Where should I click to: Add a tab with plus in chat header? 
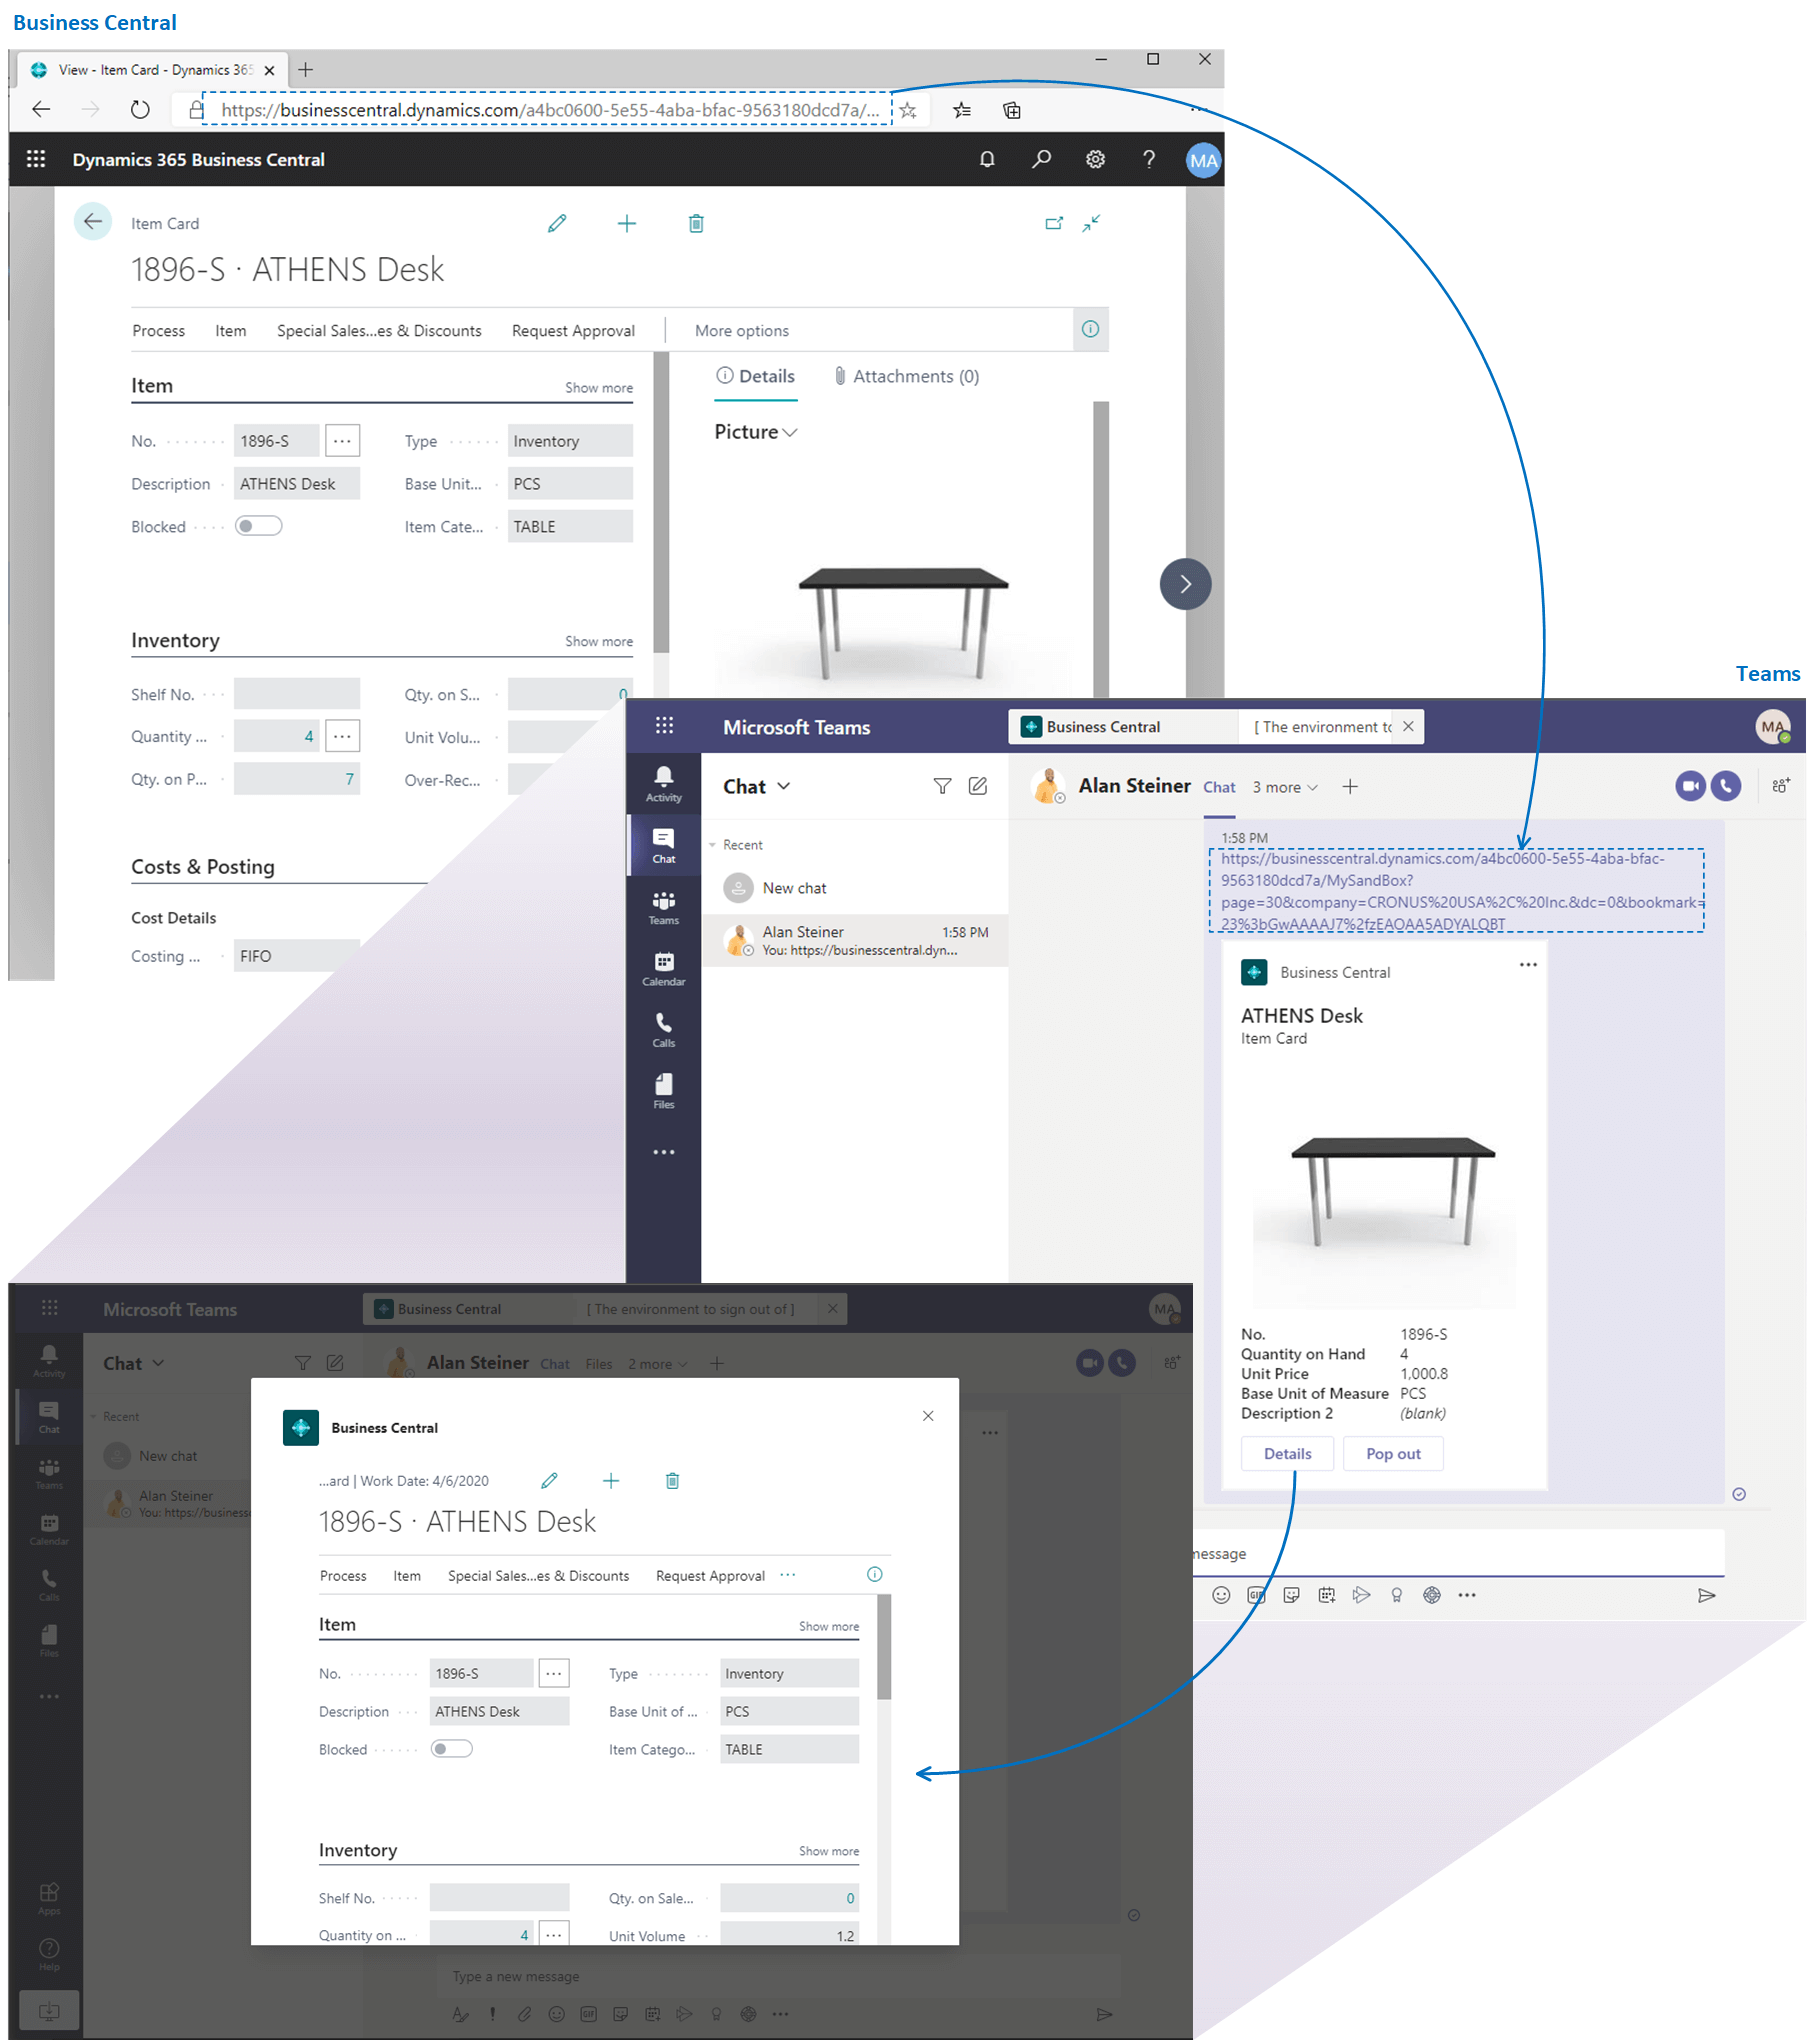[1350, 787]
